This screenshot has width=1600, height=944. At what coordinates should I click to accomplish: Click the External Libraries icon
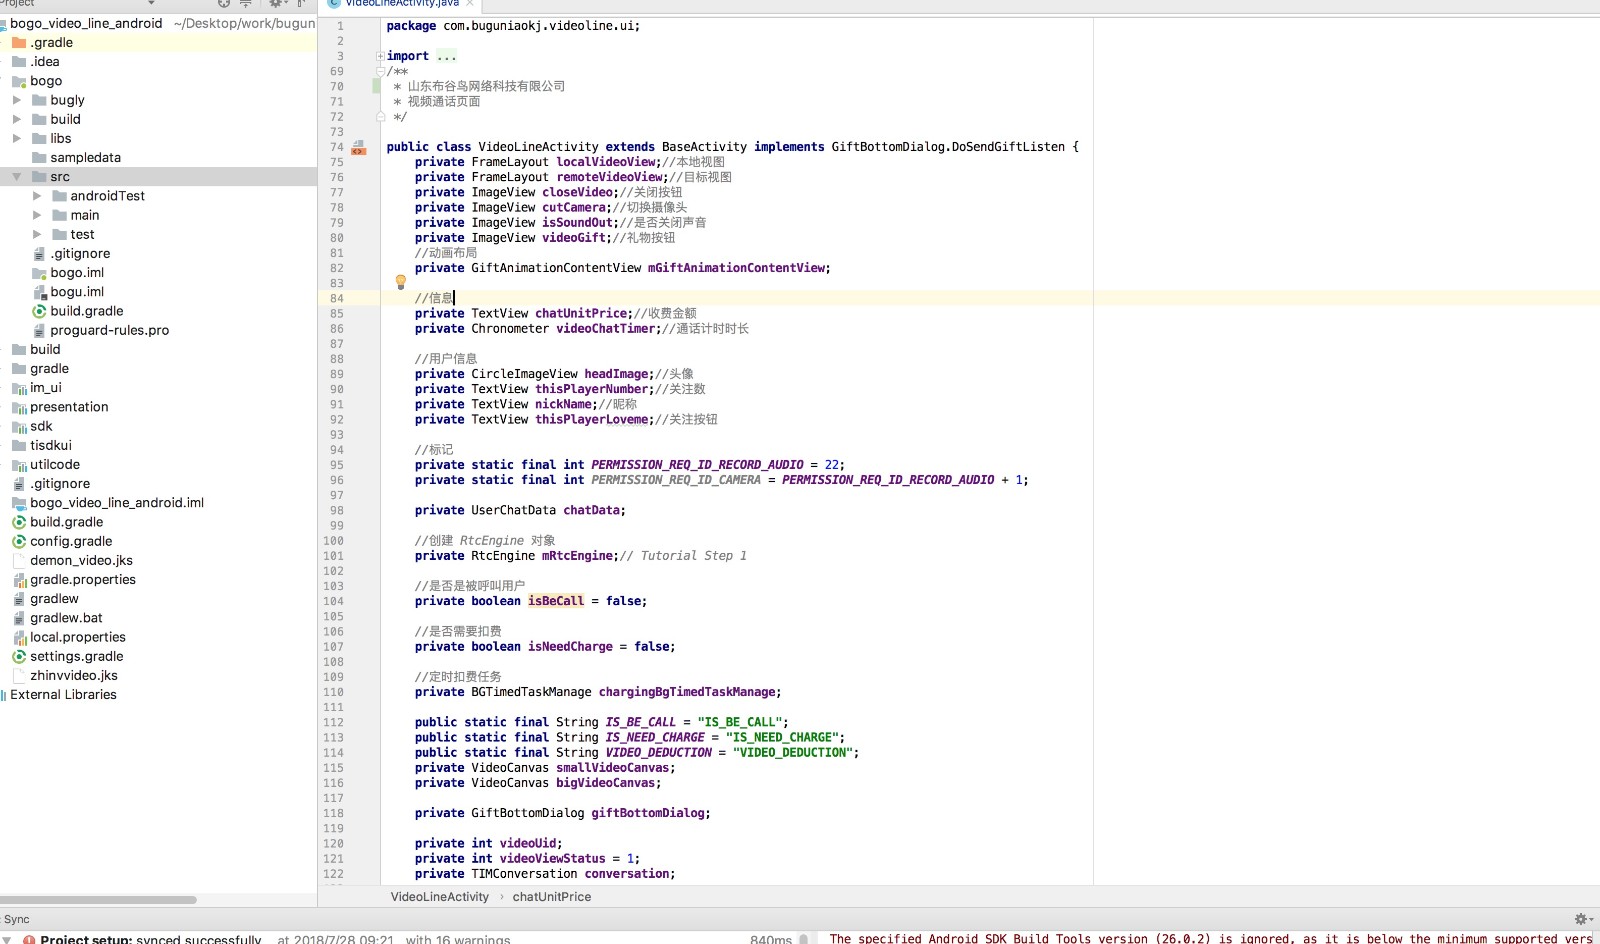pos(4,695)
